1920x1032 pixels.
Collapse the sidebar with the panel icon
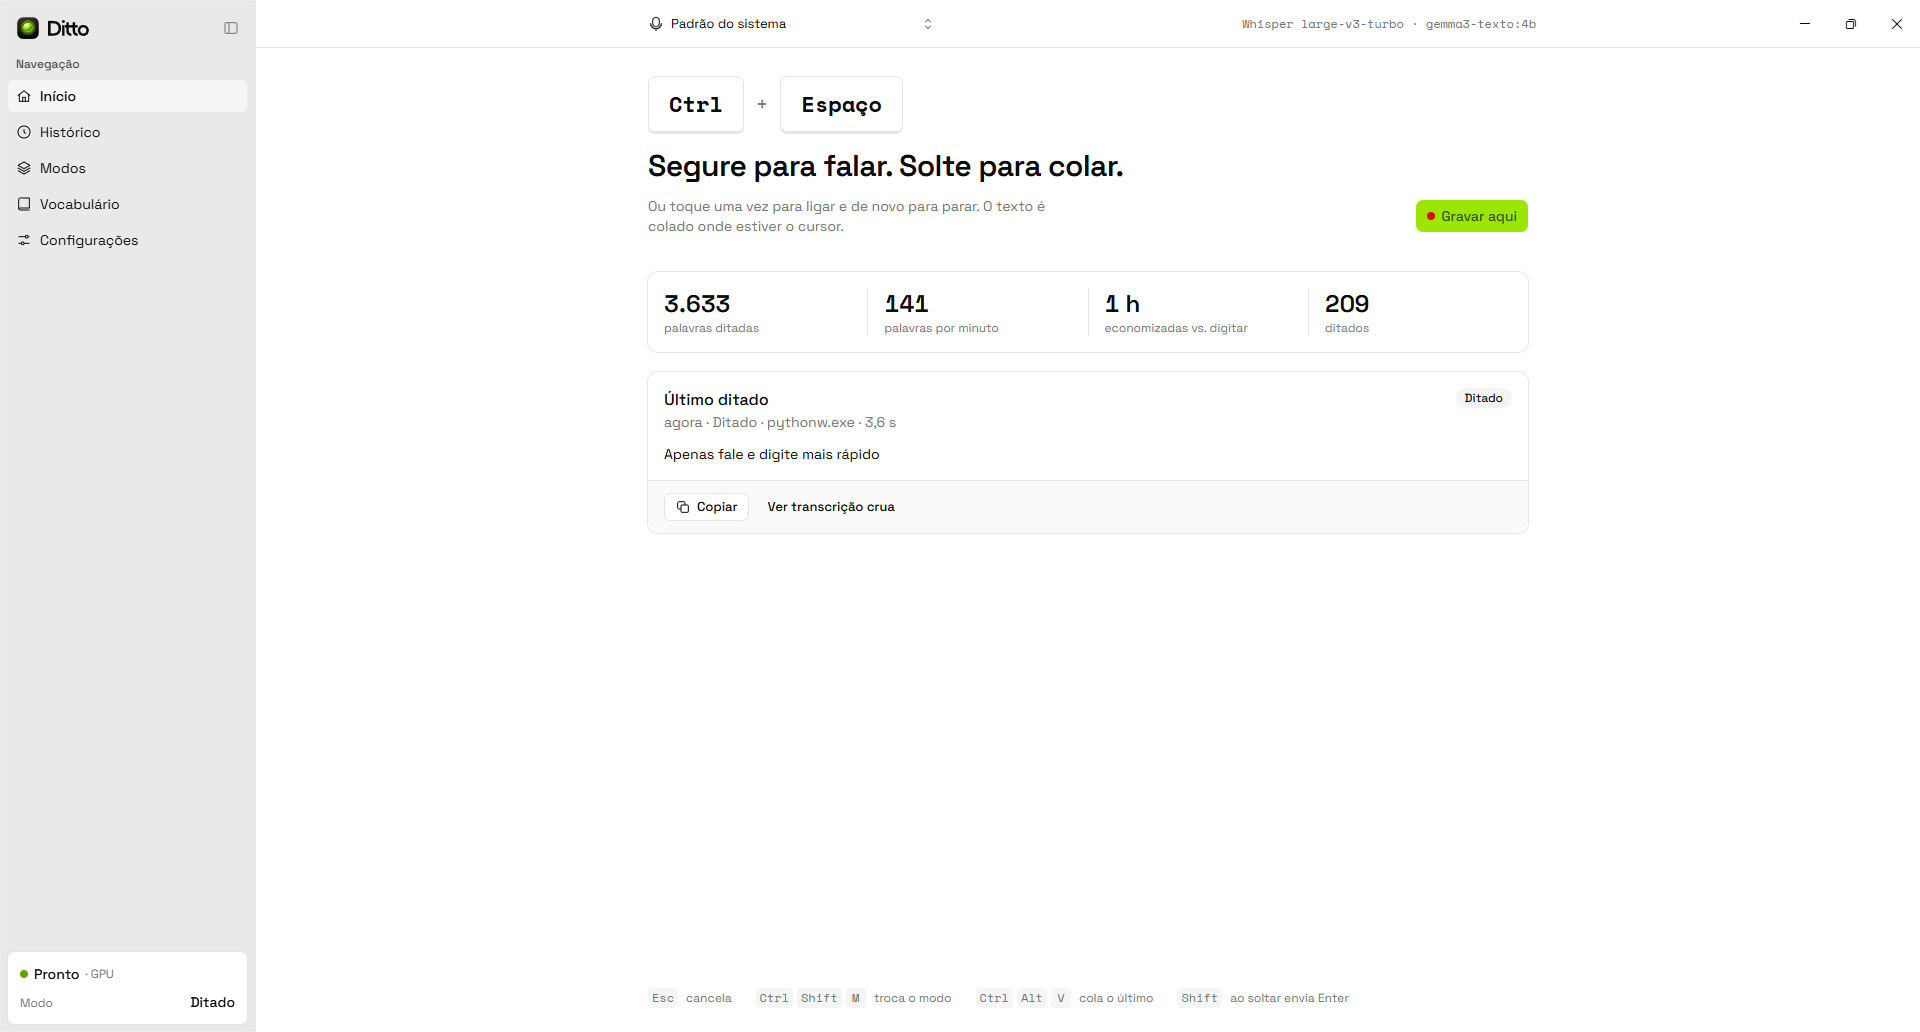[x=231, y=28]
